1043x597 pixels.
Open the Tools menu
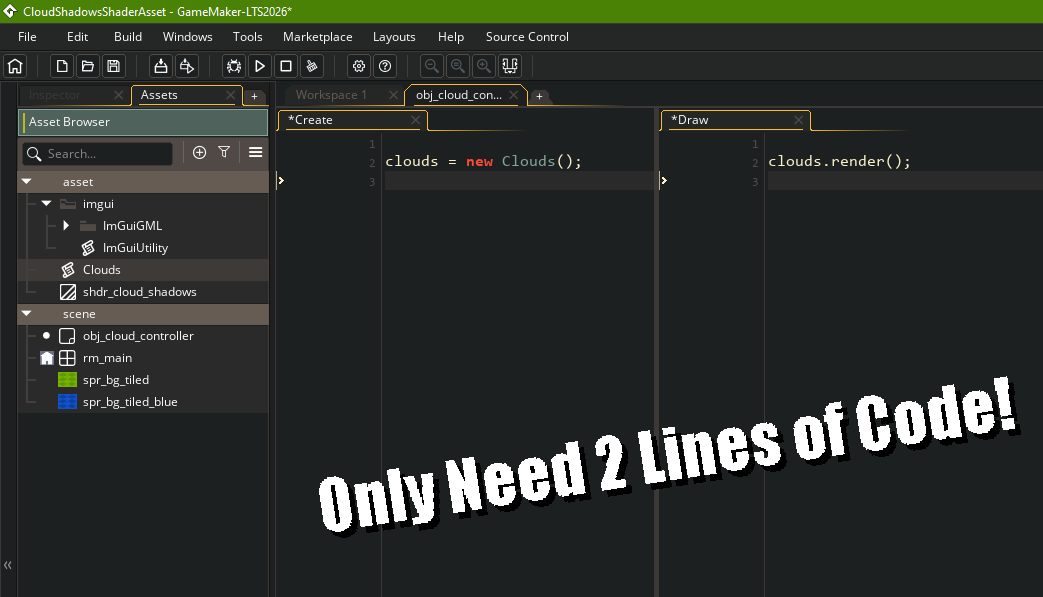click(x=247, y=37)
